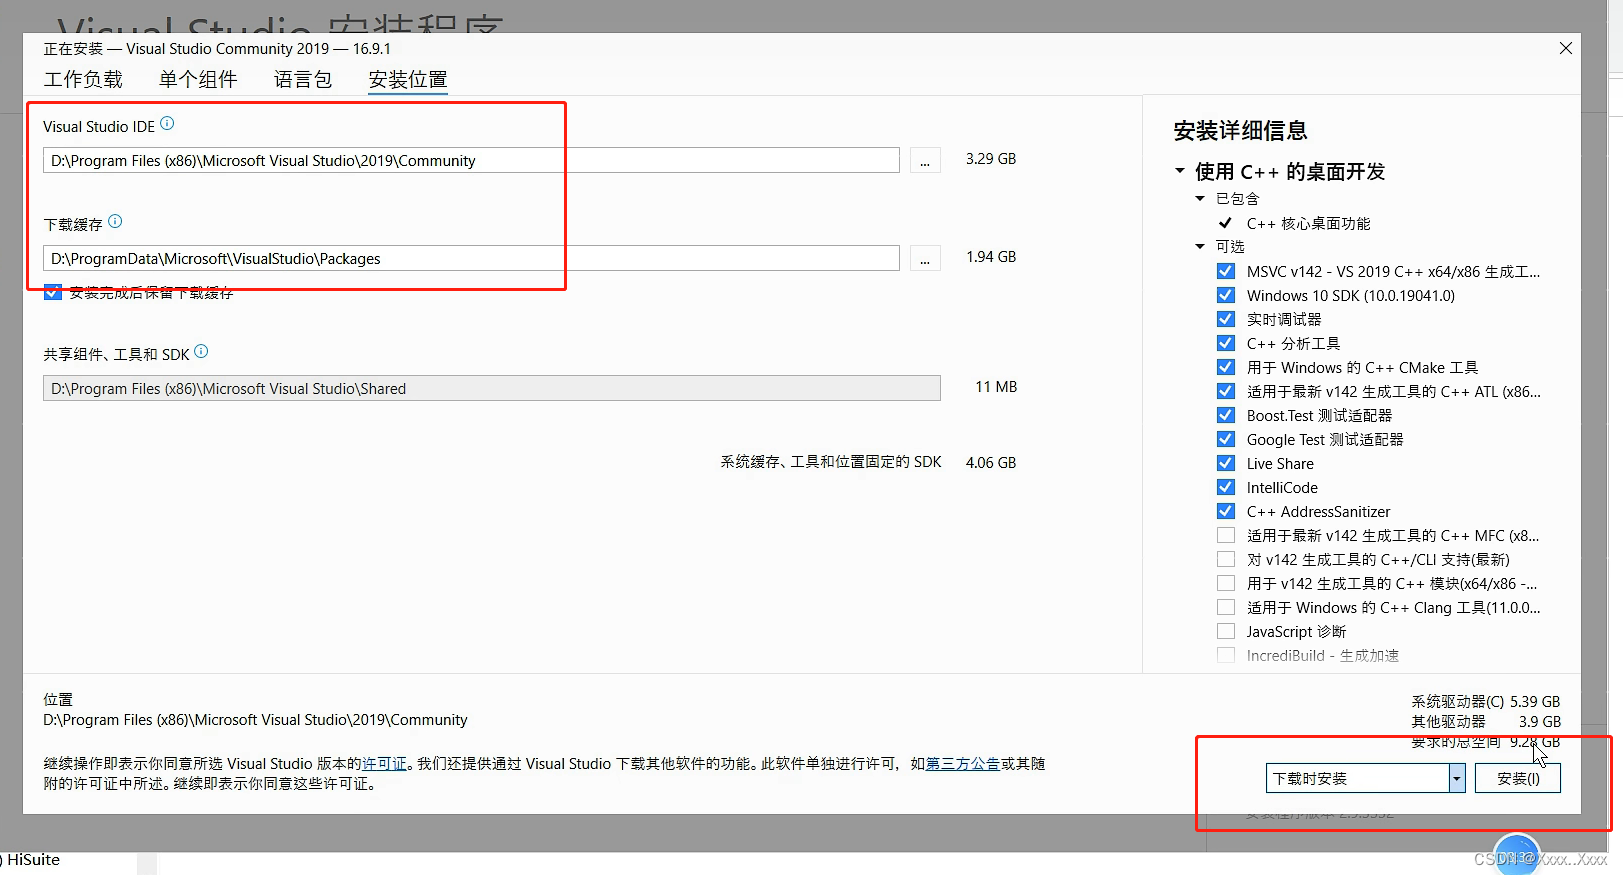The height and width of the screenshot is (875, 1623).
Task: Browse for Visual Studio IDE install path
Action: [925, 161]
